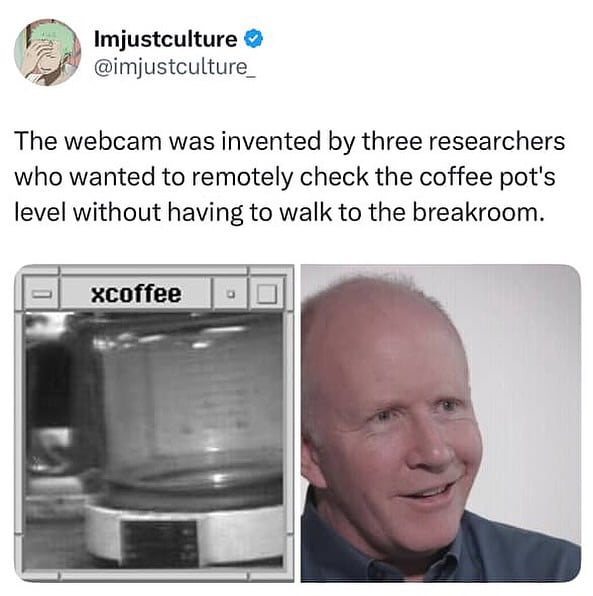Open the photo of the smiling man
This screenshot has width=593, height=596.
pos(441,423)
